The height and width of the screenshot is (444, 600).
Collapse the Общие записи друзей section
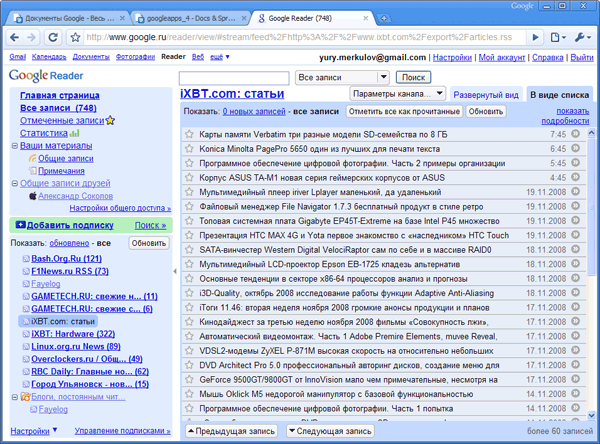[x=15, y=183]
